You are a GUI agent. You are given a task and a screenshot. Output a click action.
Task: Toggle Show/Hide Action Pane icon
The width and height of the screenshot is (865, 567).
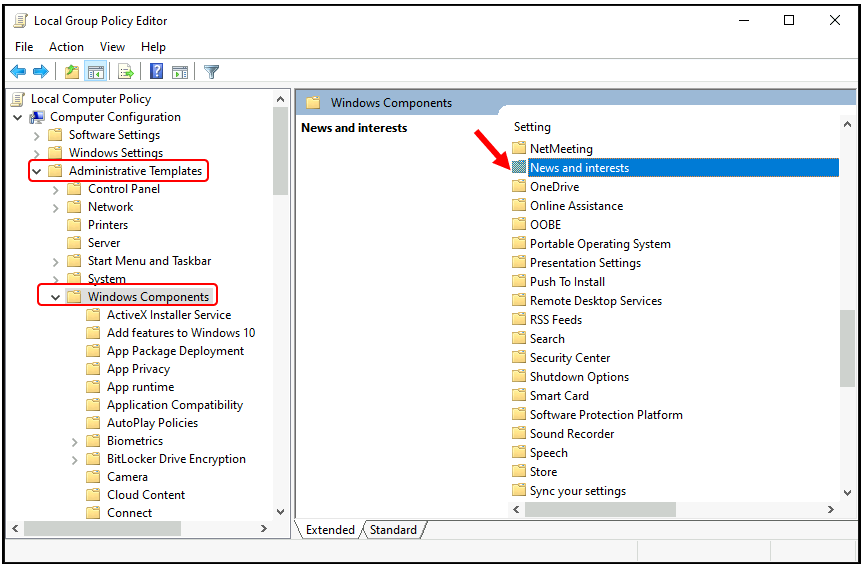[x=180, y=72]
